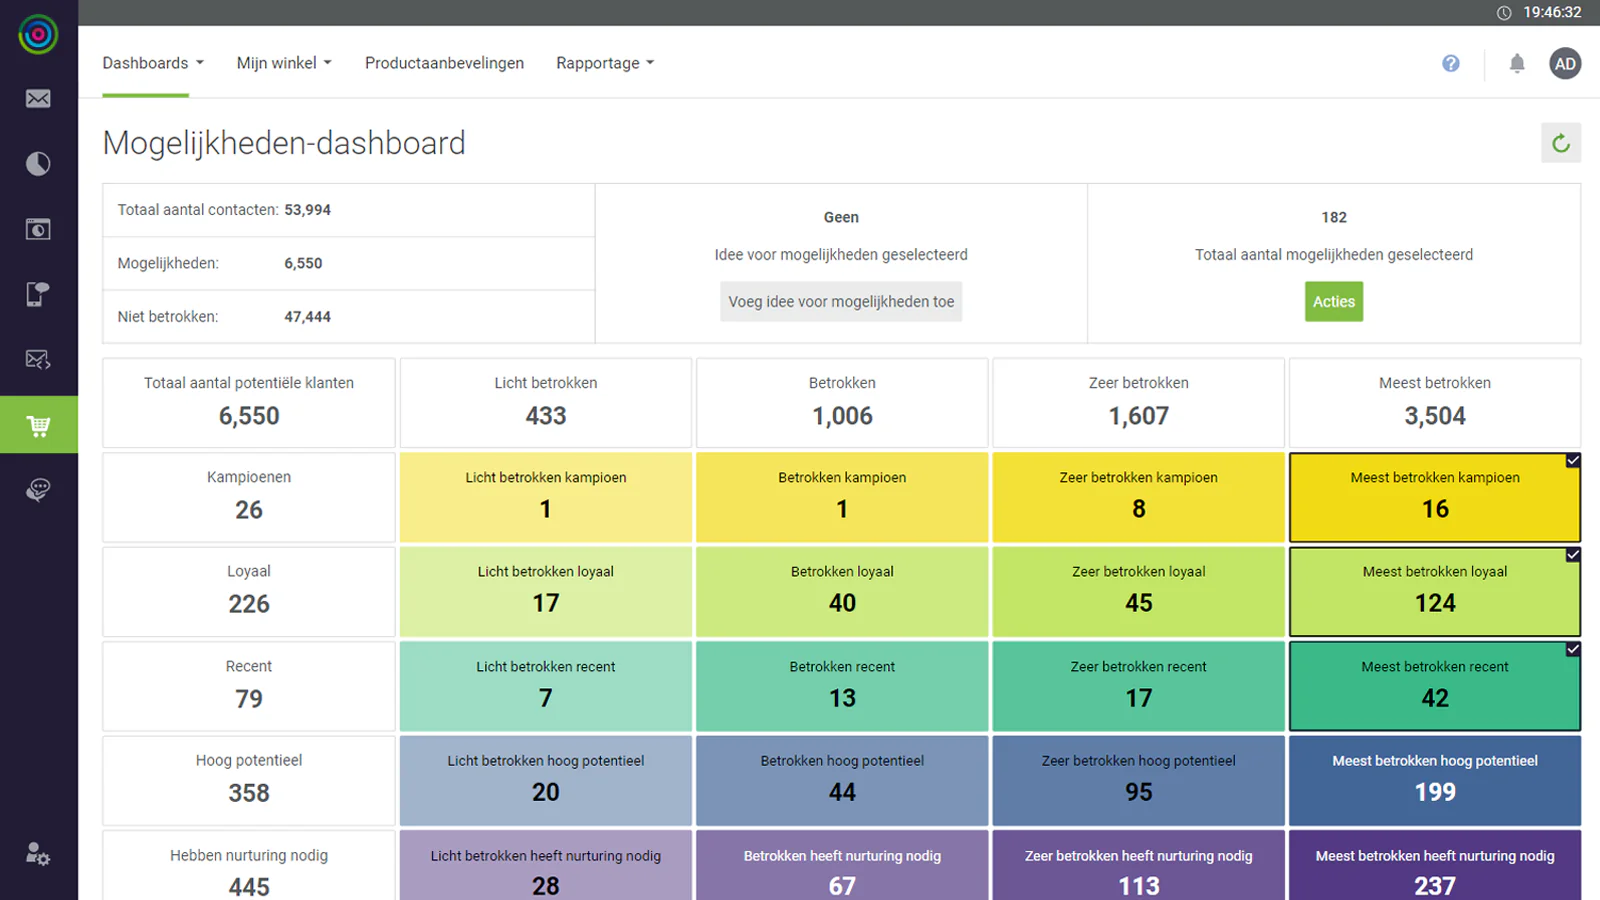This screenshot has width=1600, height=900.
Task: Open the scheduled window clock sidebar icon
Action: point(38,229)
